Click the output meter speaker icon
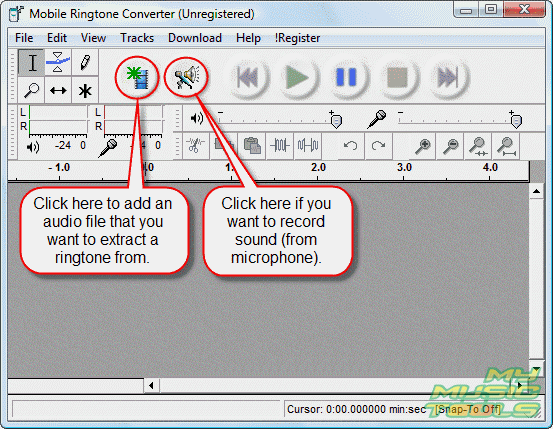This screenshot has width=553, height=429. tap(33, 147)
